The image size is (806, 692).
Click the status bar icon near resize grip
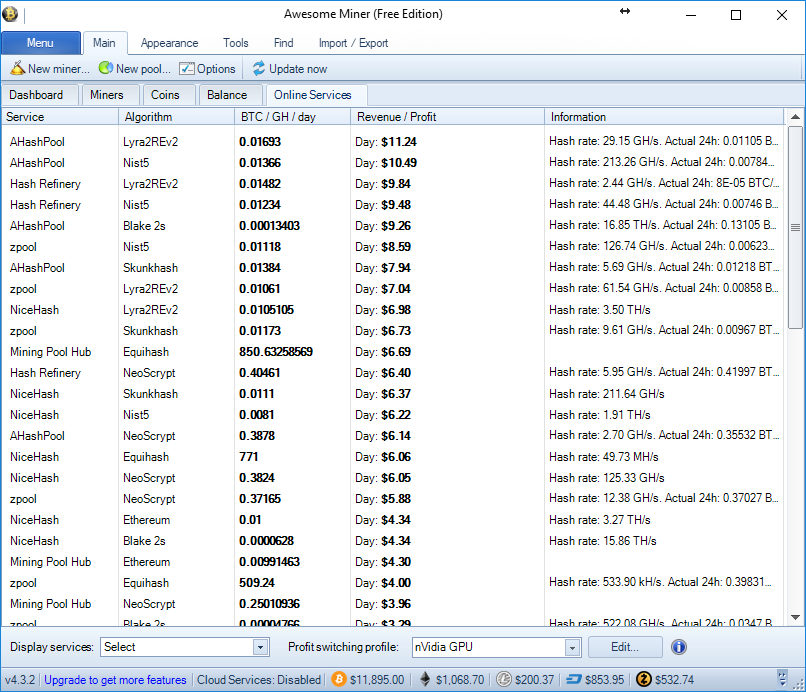coord(782,679)
